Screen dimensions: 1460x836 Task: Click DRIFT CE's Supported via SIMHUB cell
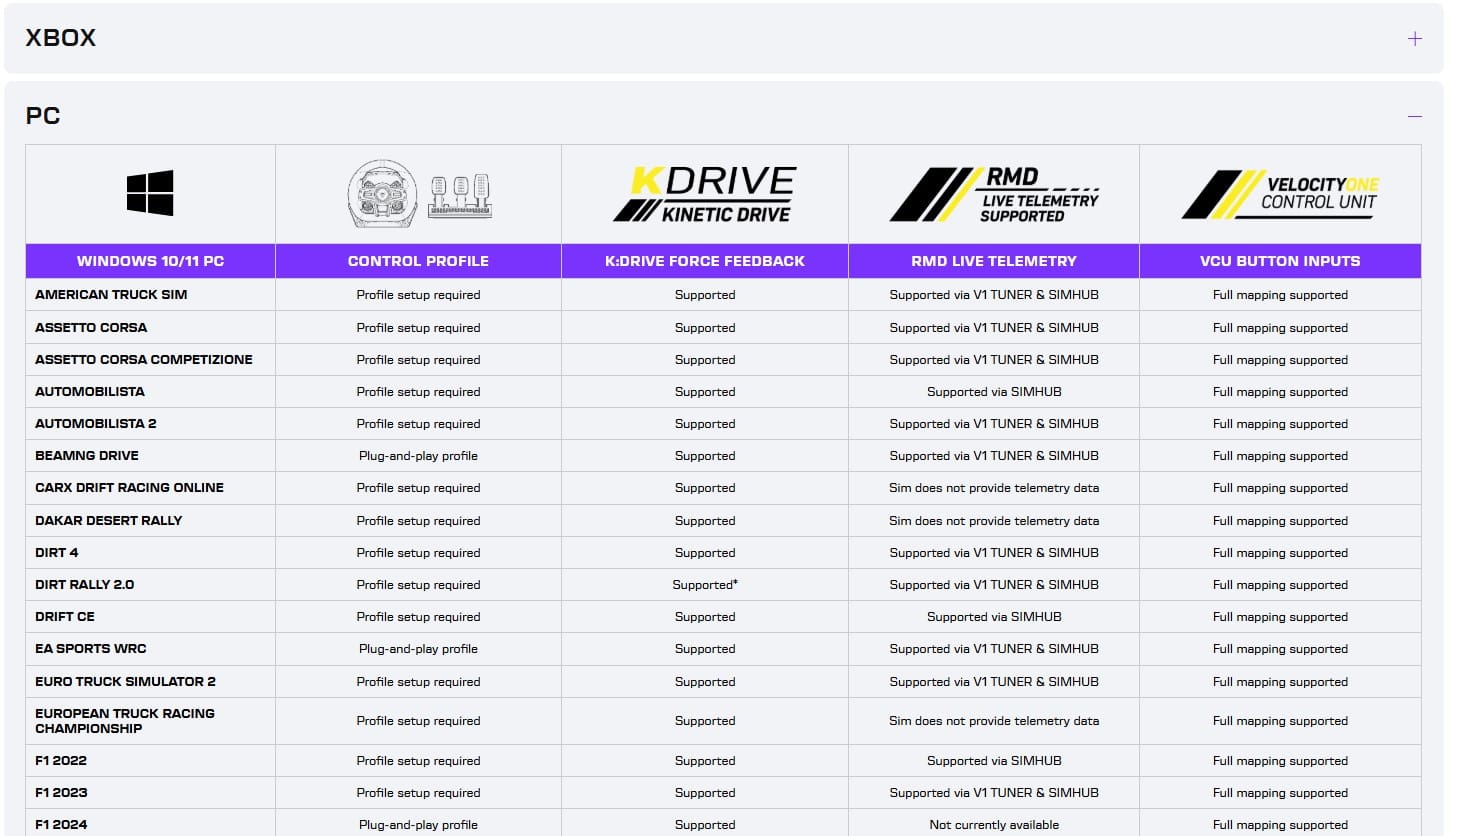pyautogui.click(x=994, y=617)
